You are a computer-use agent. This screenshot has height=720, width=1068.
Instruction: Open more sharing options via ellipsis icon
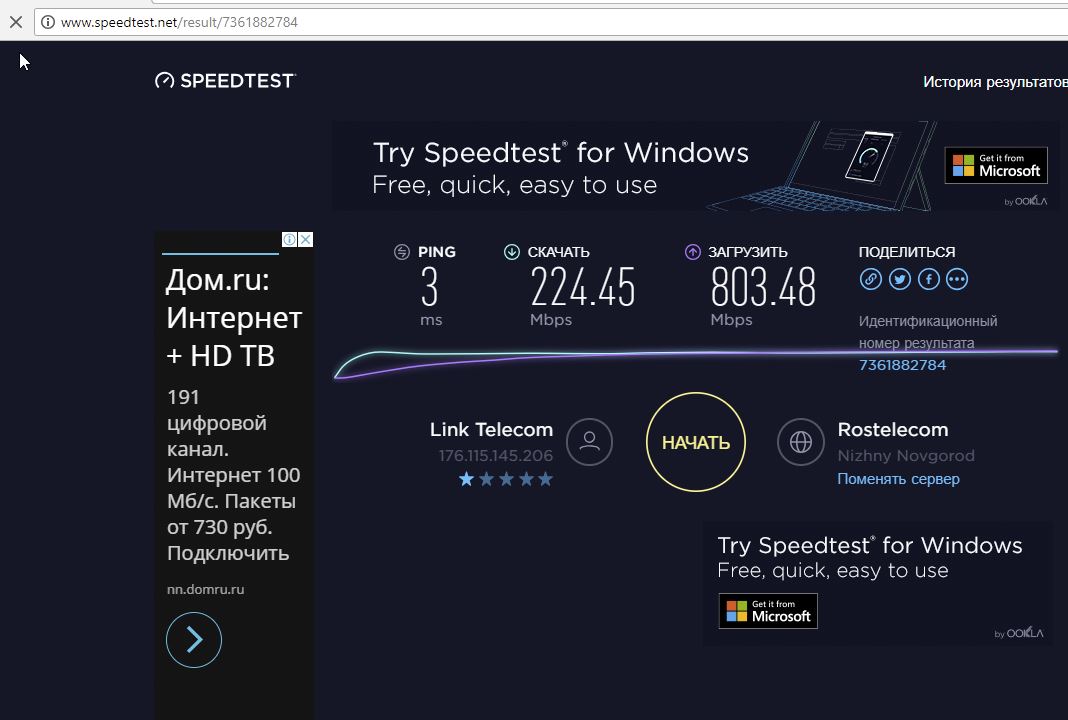point(957,279)
